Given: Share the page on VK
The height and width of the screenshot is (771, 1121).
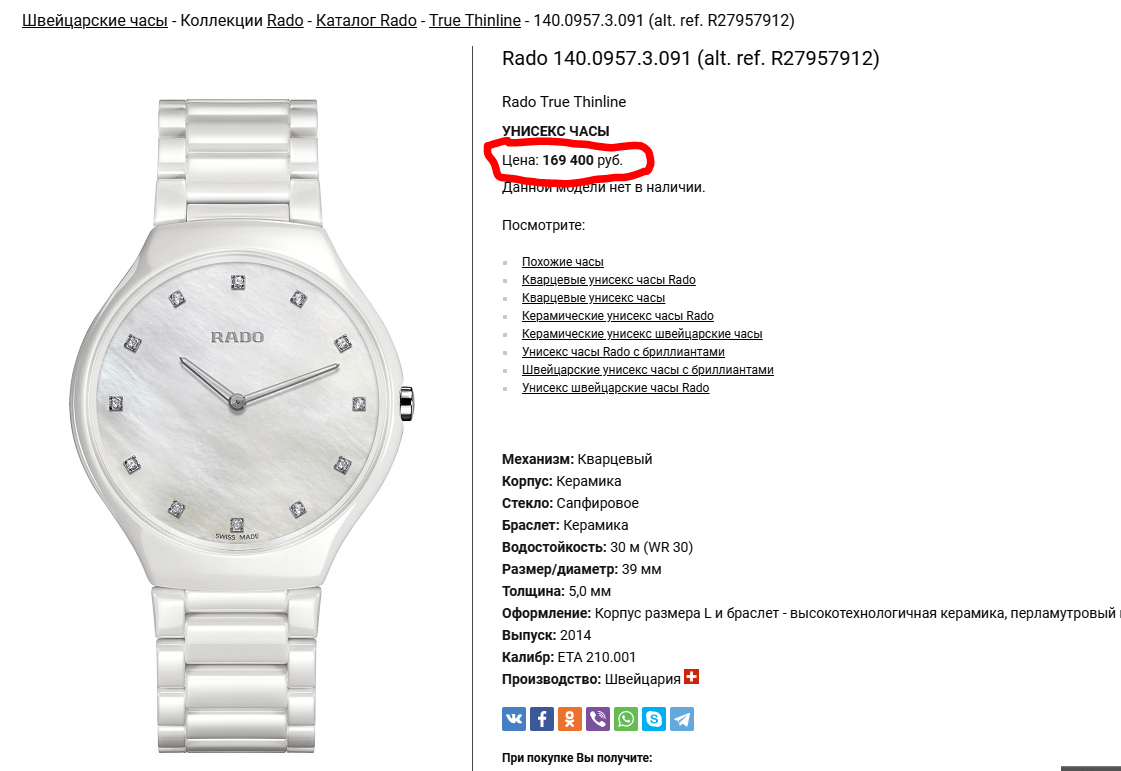Looking at the screenshot, I should pyautogui.click(x=513, y=719).
